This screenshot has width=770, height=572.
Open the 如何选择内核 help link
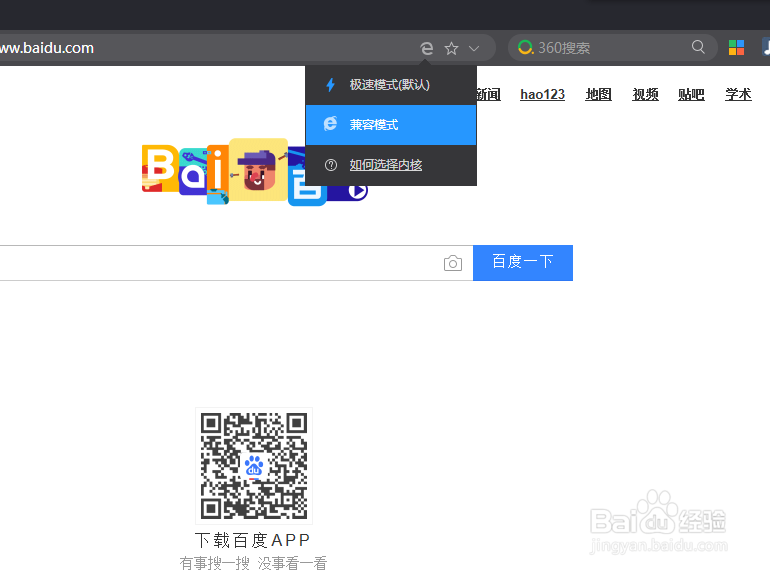pos(385,165)
